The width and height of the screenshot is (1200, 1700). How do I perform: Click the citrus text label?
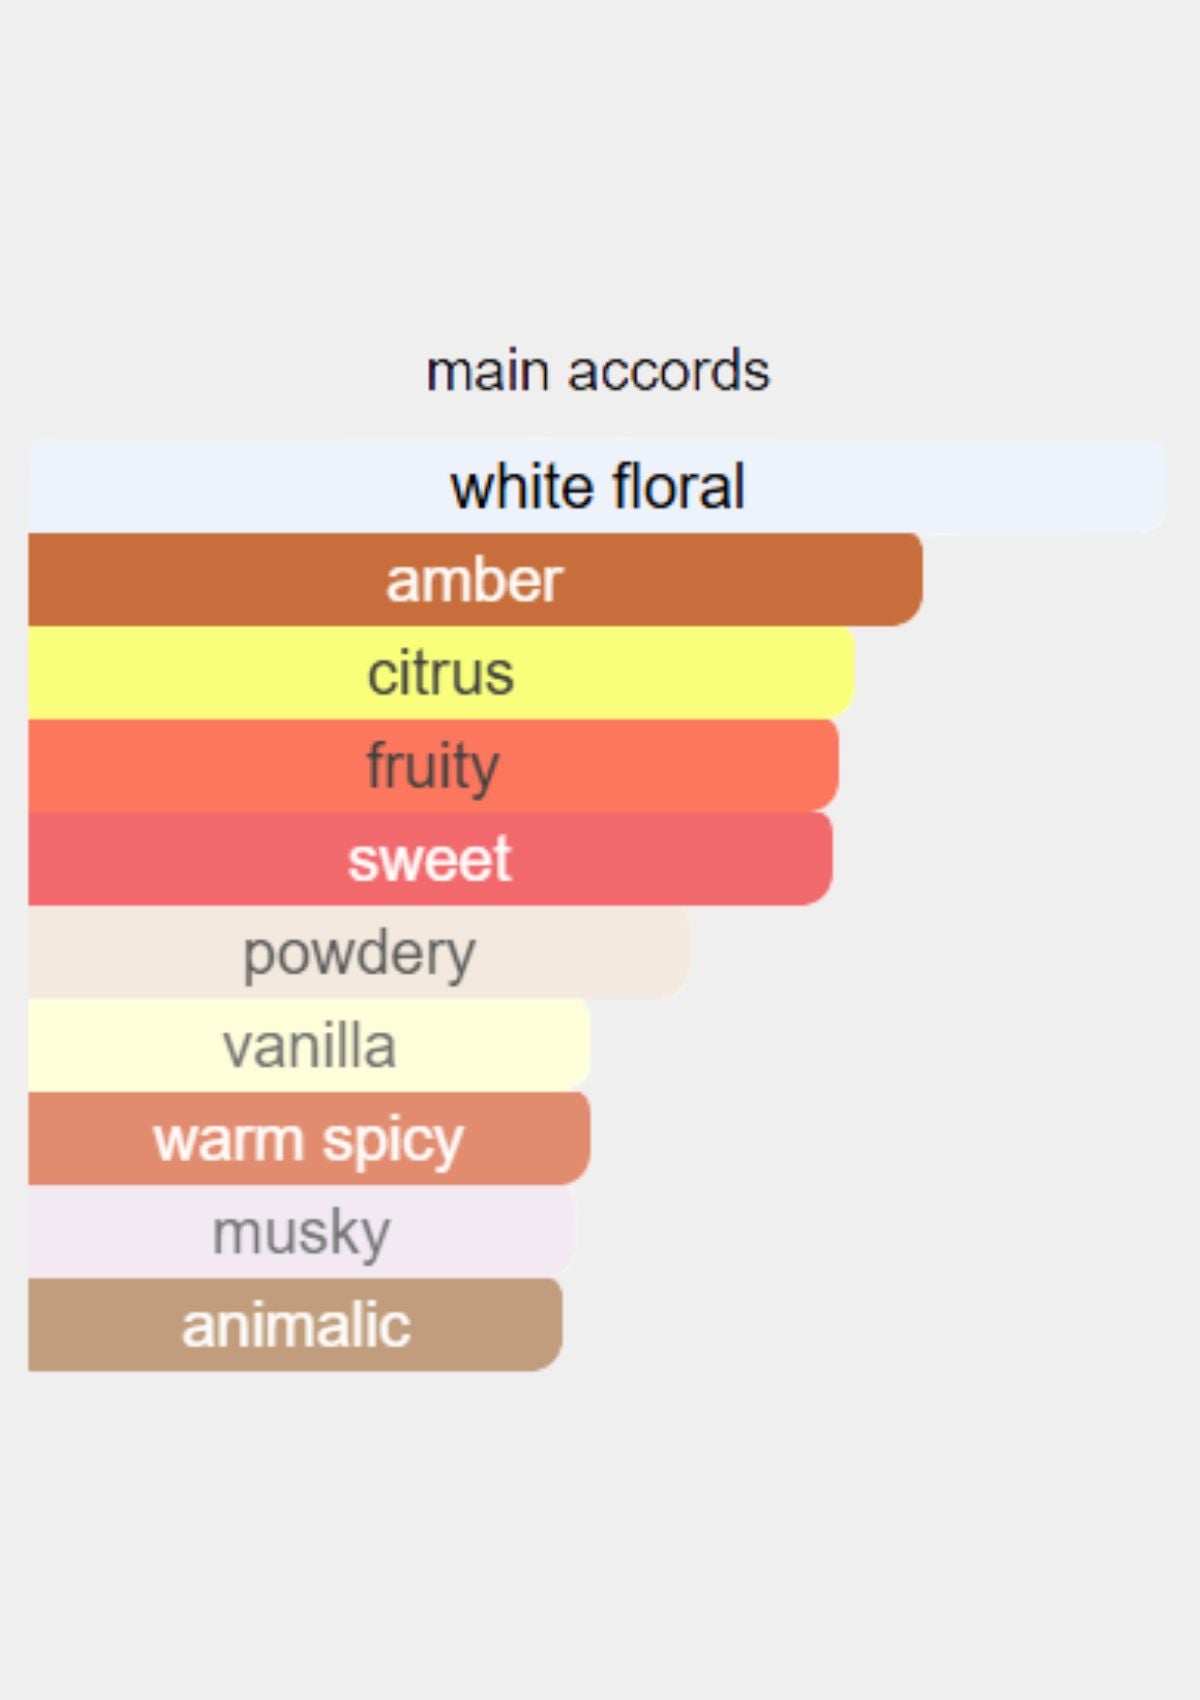pyautogui.click(x=441, y=673)
